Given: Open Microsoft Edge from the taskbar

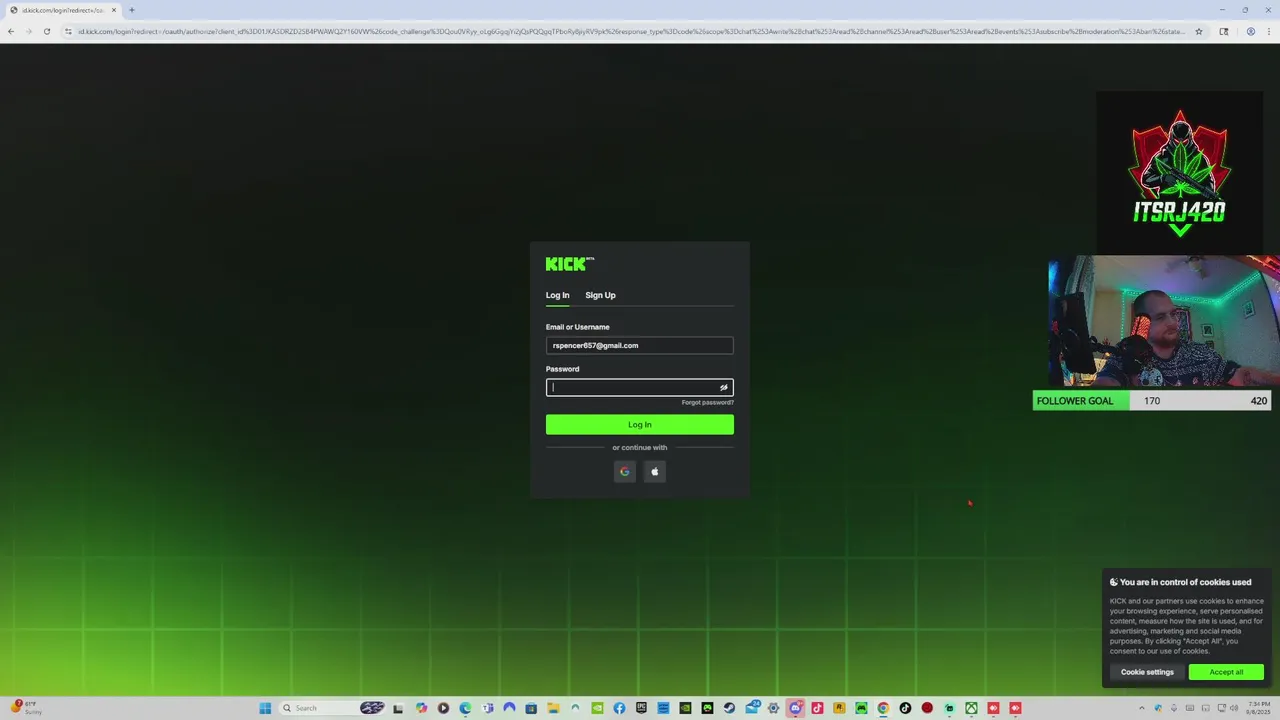Looking at the screenshot, I should pyautogui.click(x=465, y=708).
